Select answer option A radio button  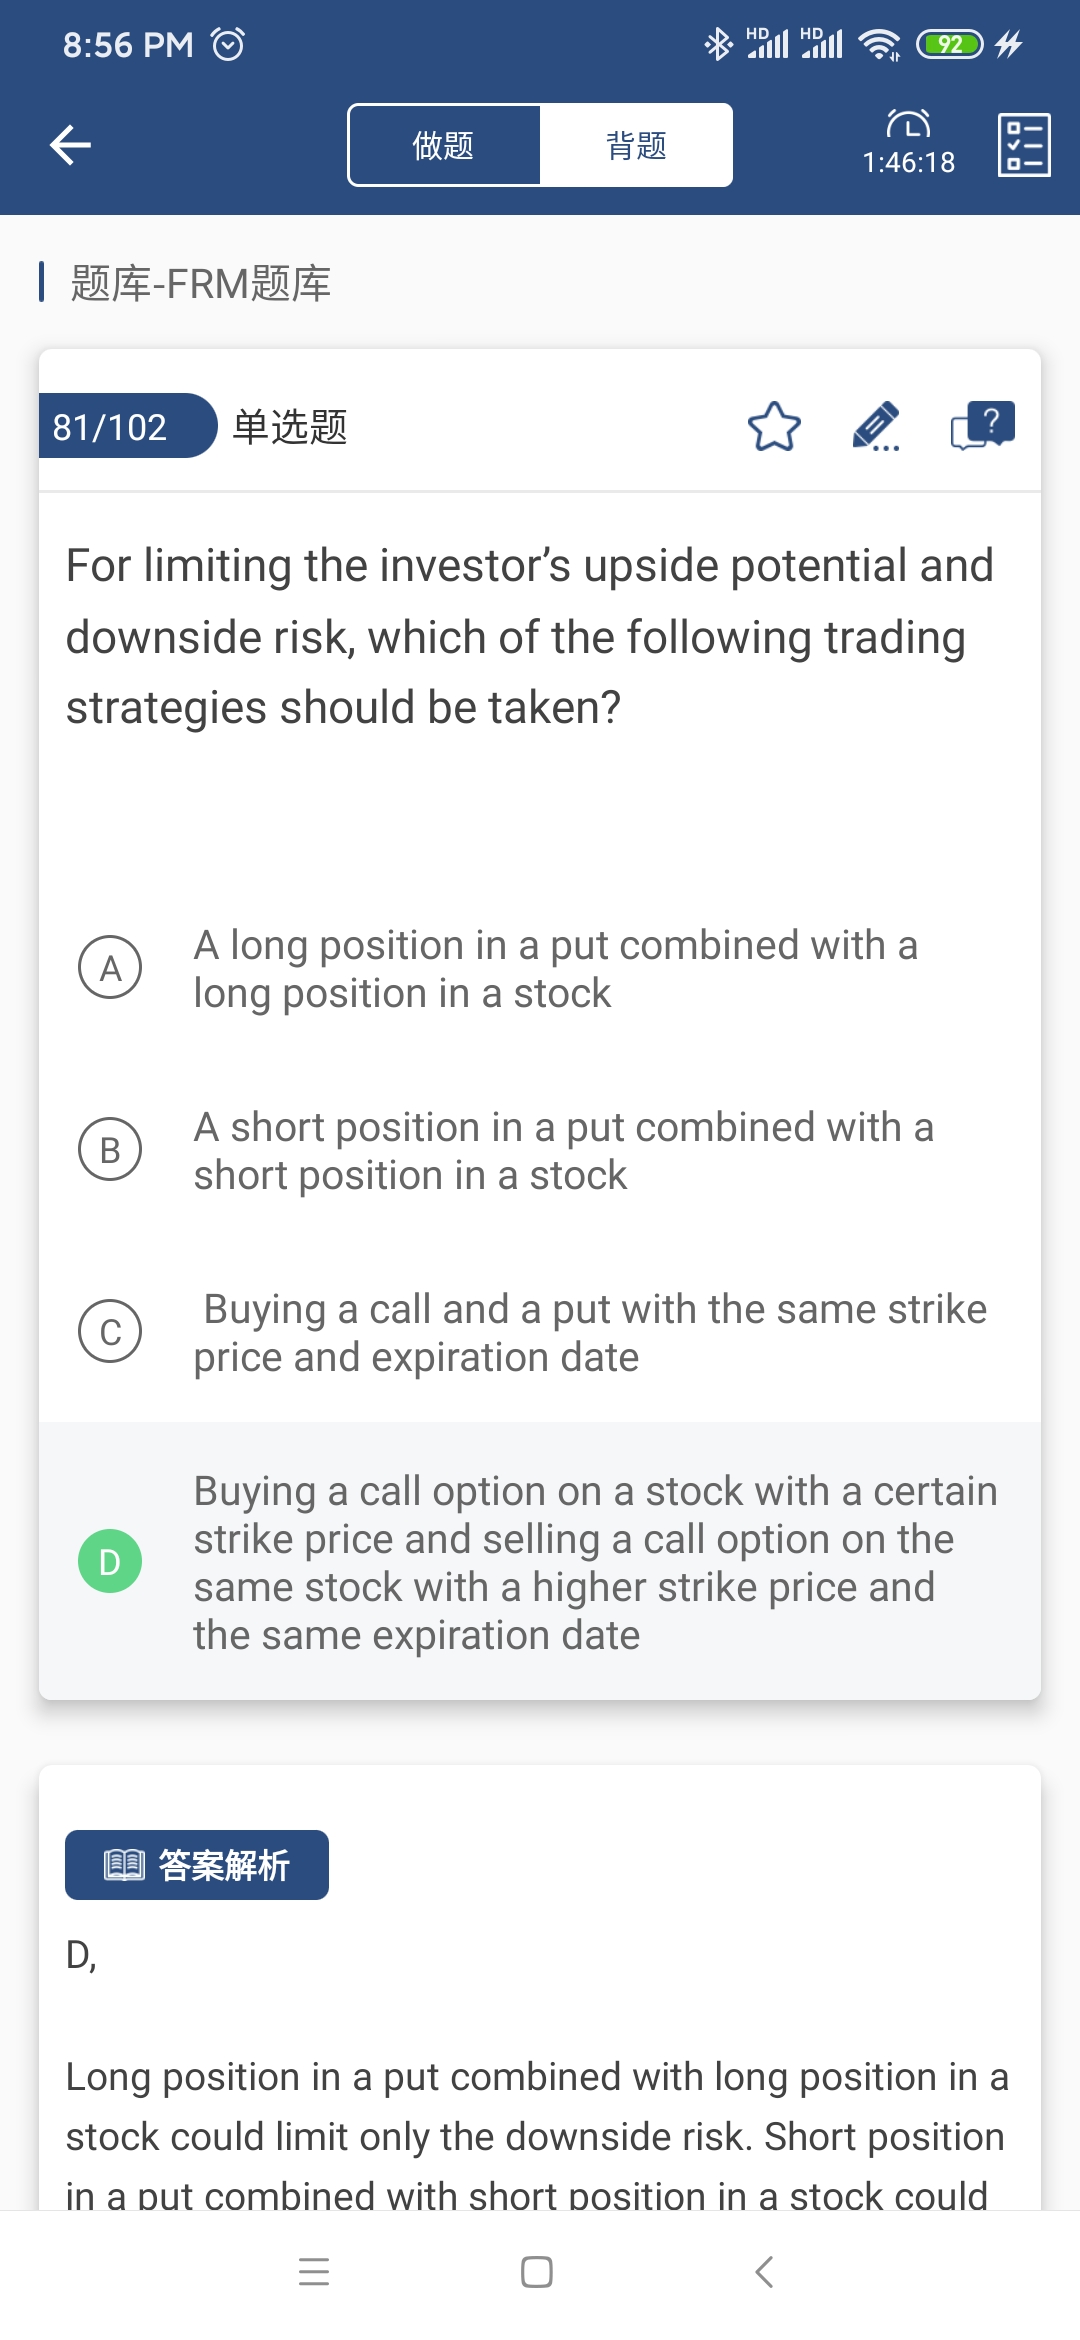point(110,968)
